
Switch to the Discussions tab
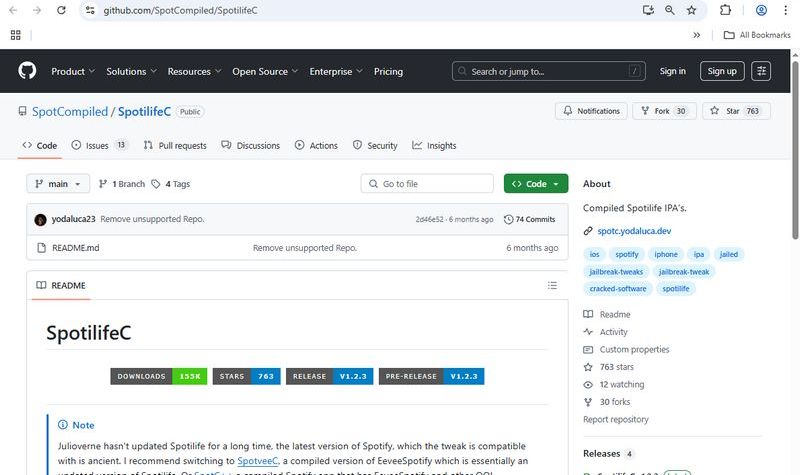251,145
